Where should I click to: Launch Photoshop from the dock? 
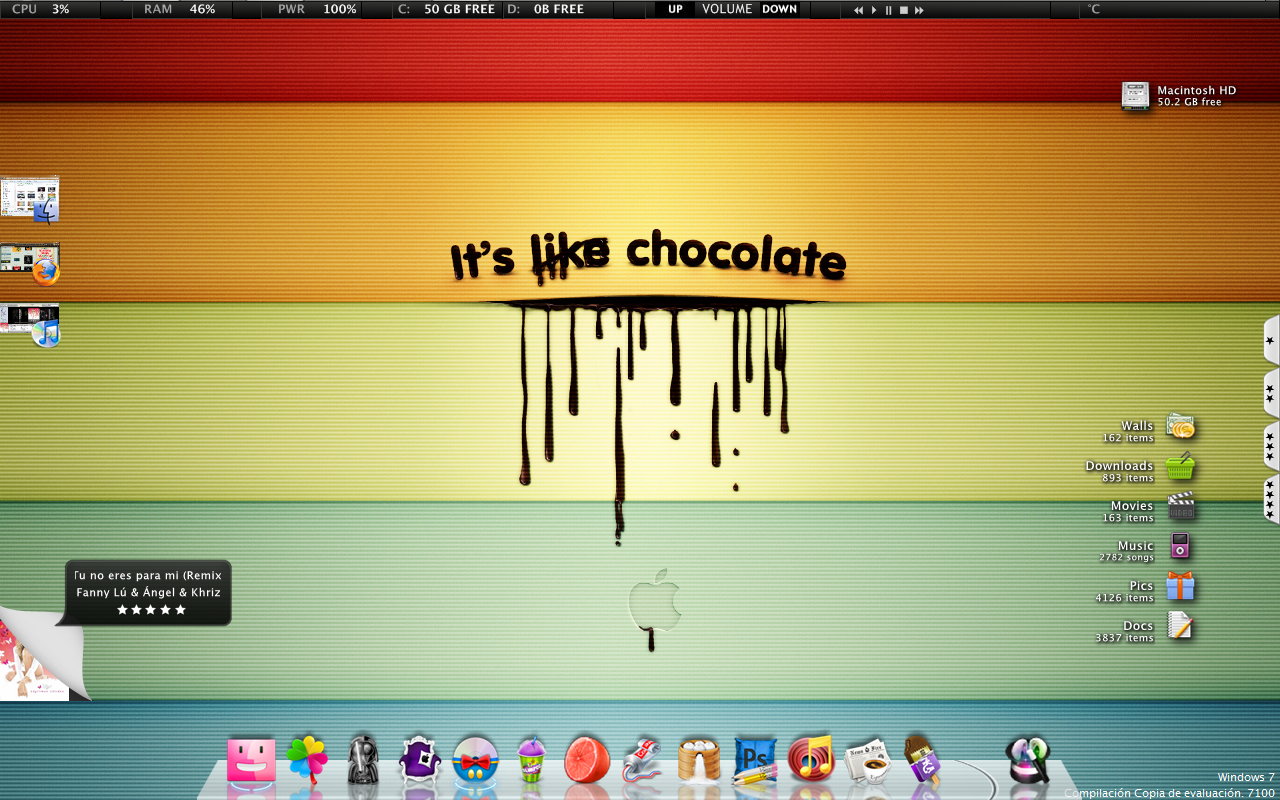755,760
